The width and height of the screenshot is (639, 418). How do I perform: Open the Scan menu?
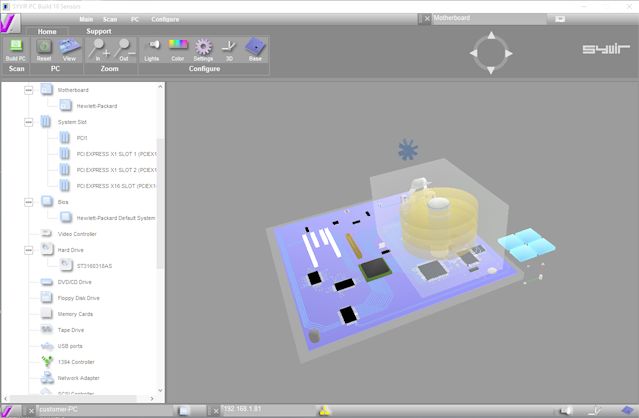pyautogui.click(x=110, y=19)
